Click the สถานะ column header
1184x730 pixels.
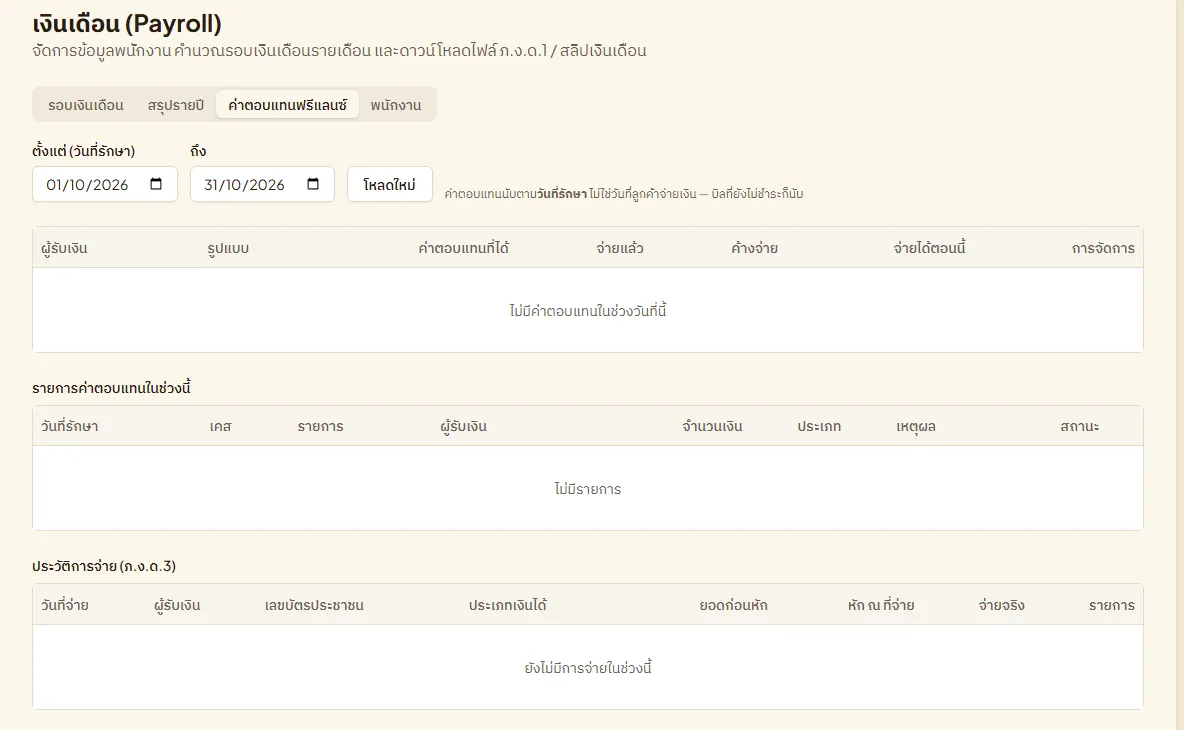click(x=1080, y=427)
